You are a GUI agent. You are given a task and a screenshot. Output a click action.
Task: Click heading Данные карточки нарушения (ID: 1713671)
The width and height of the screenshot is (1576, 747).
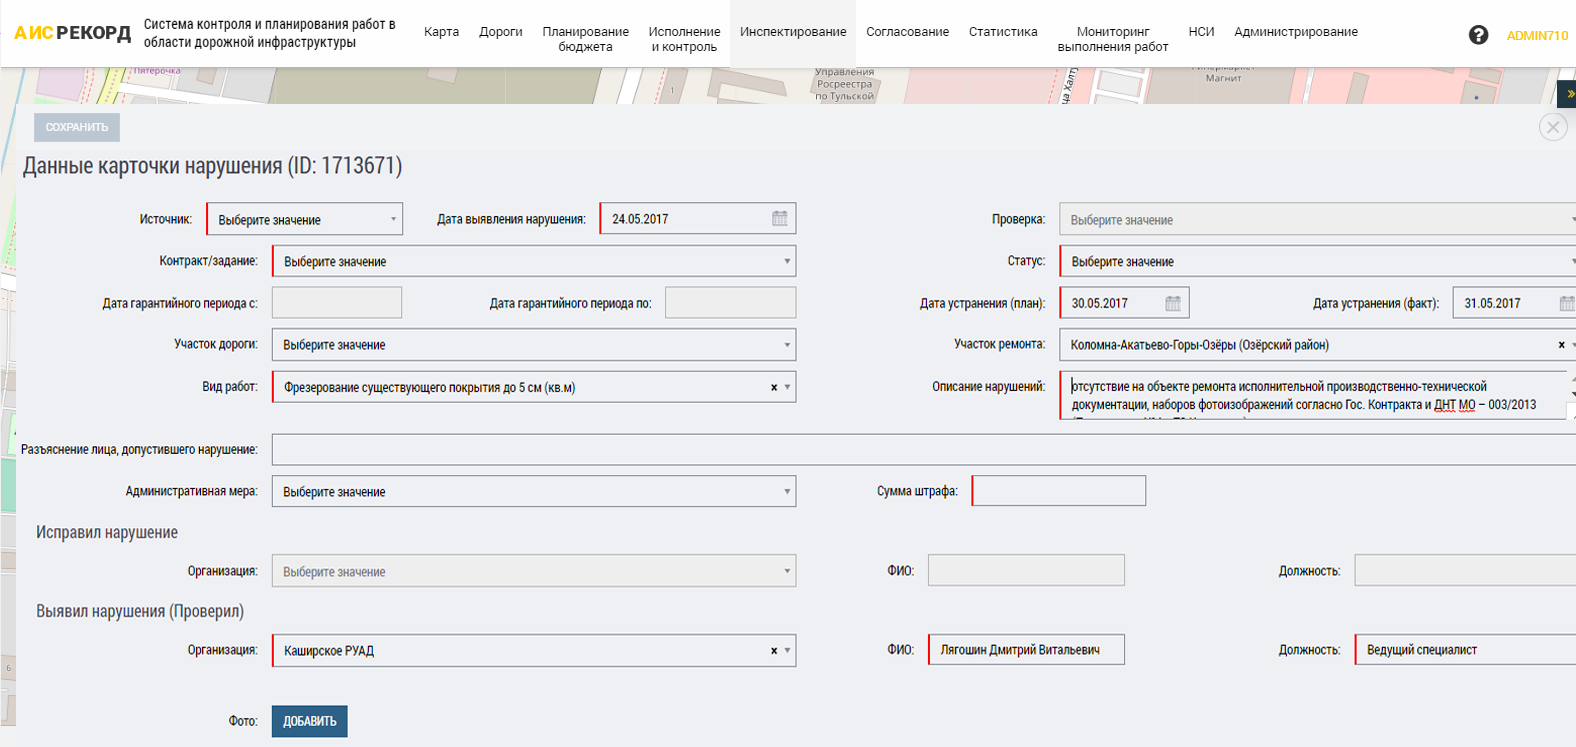212,166
